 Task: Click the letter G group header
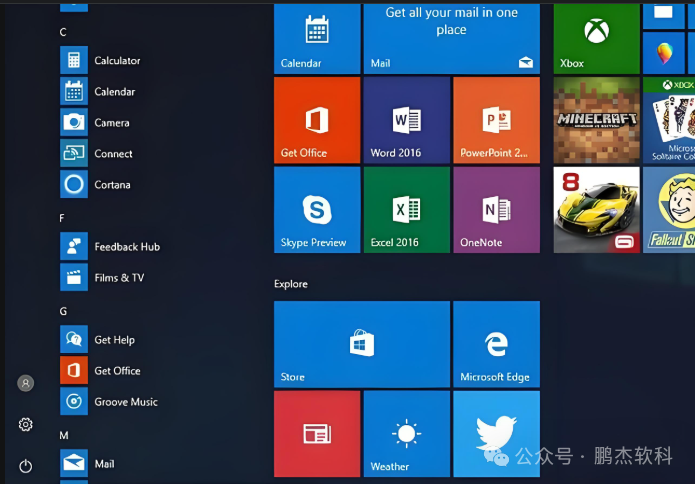point(63,311)
